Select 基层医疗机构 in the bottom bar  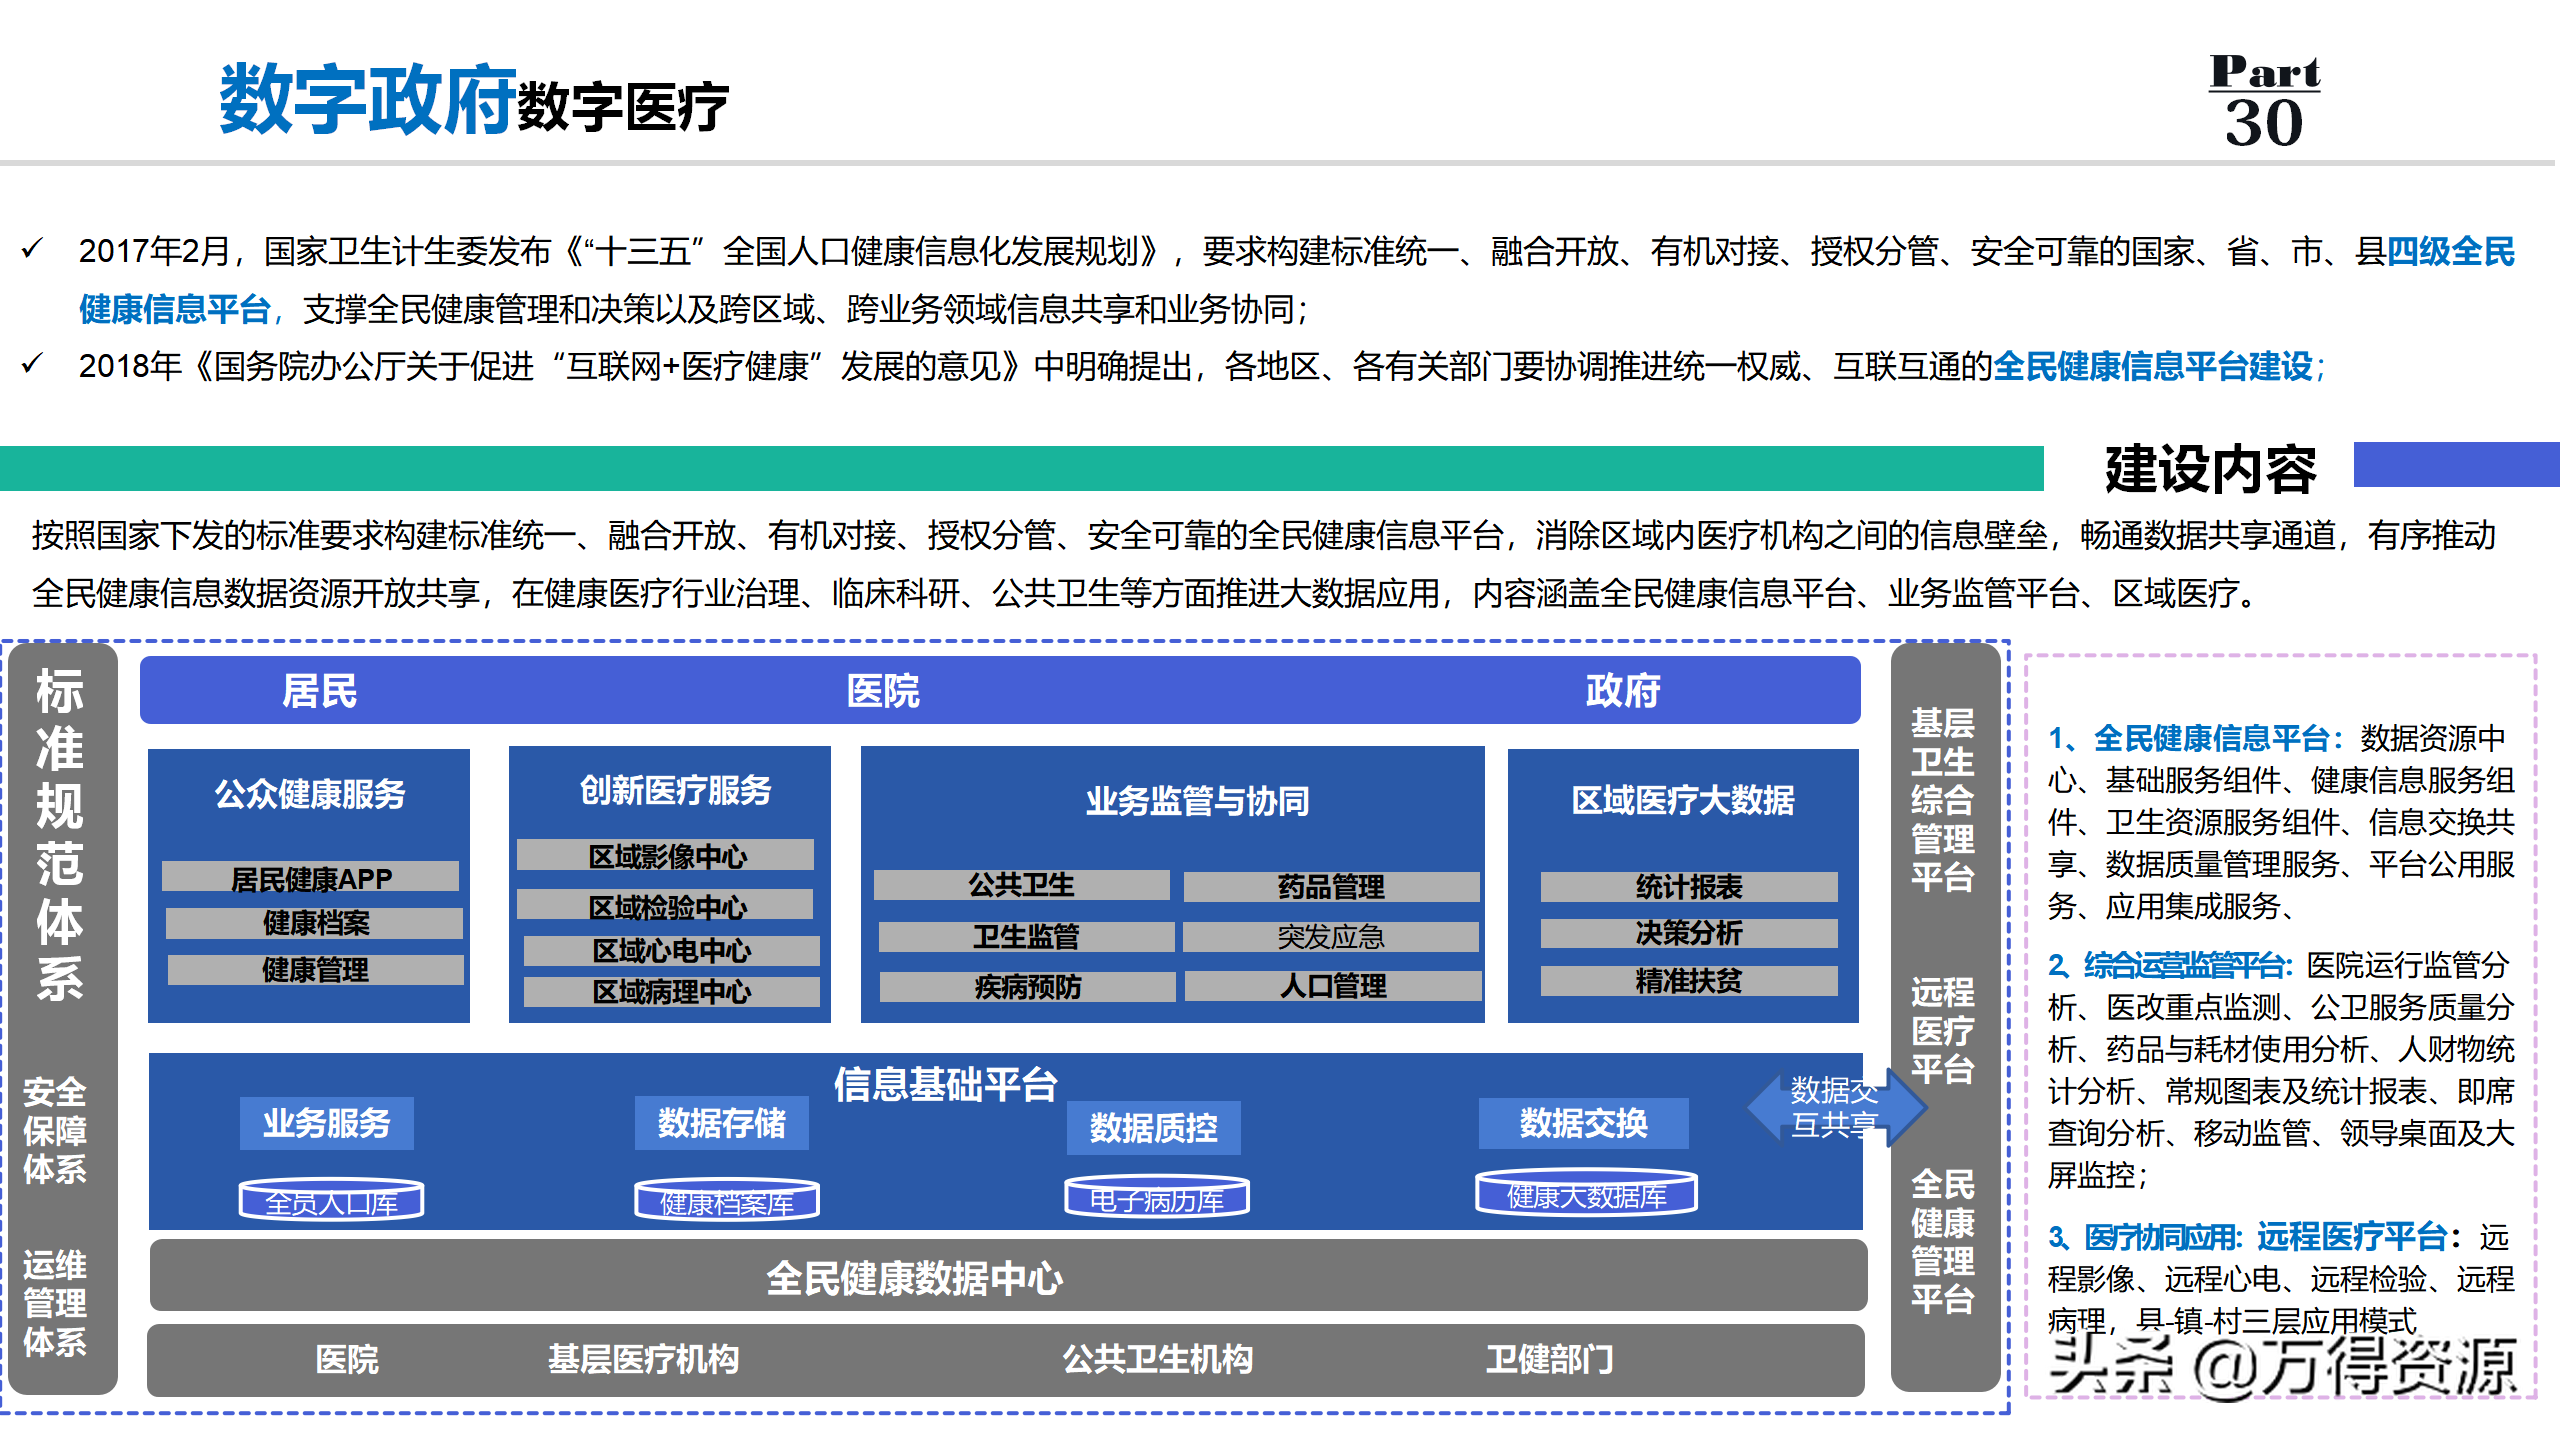643,1359
